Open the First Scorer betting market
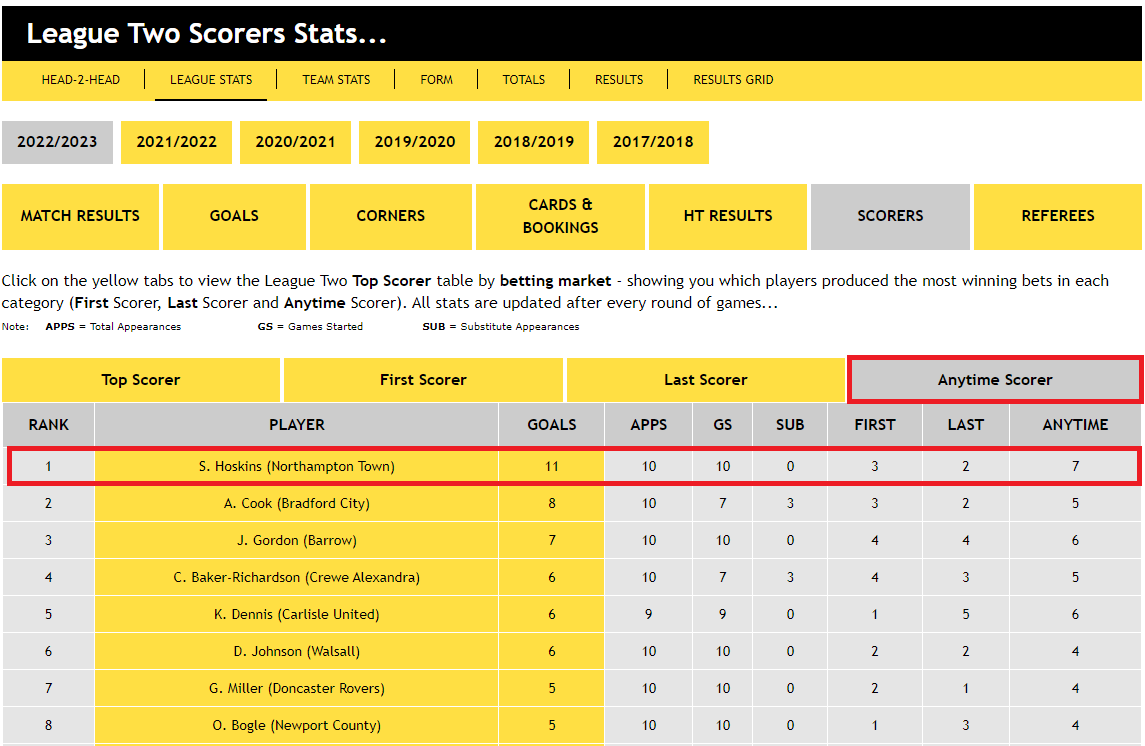 coord(423,380)
